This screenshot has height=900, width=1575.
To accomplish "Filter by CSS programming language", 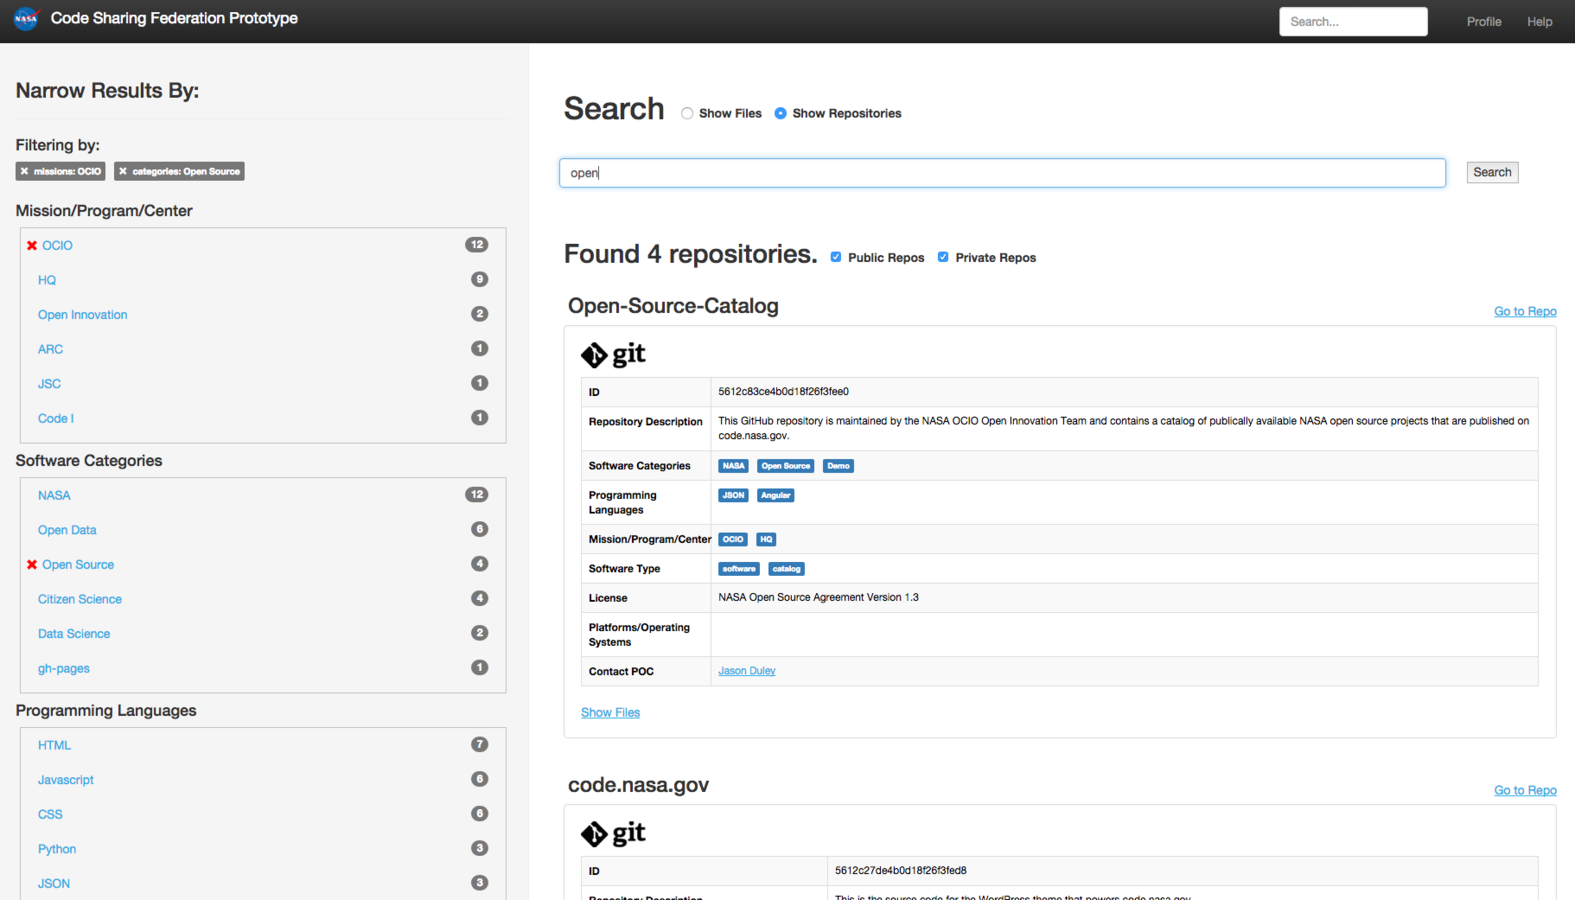I will pos(50,815).
